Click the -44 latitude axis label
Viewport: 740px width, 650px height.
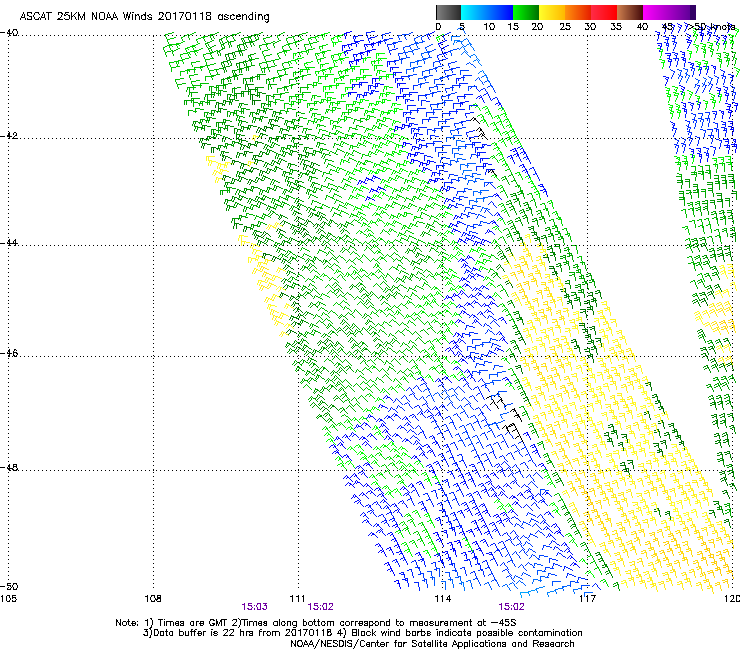tap(9, 243)
